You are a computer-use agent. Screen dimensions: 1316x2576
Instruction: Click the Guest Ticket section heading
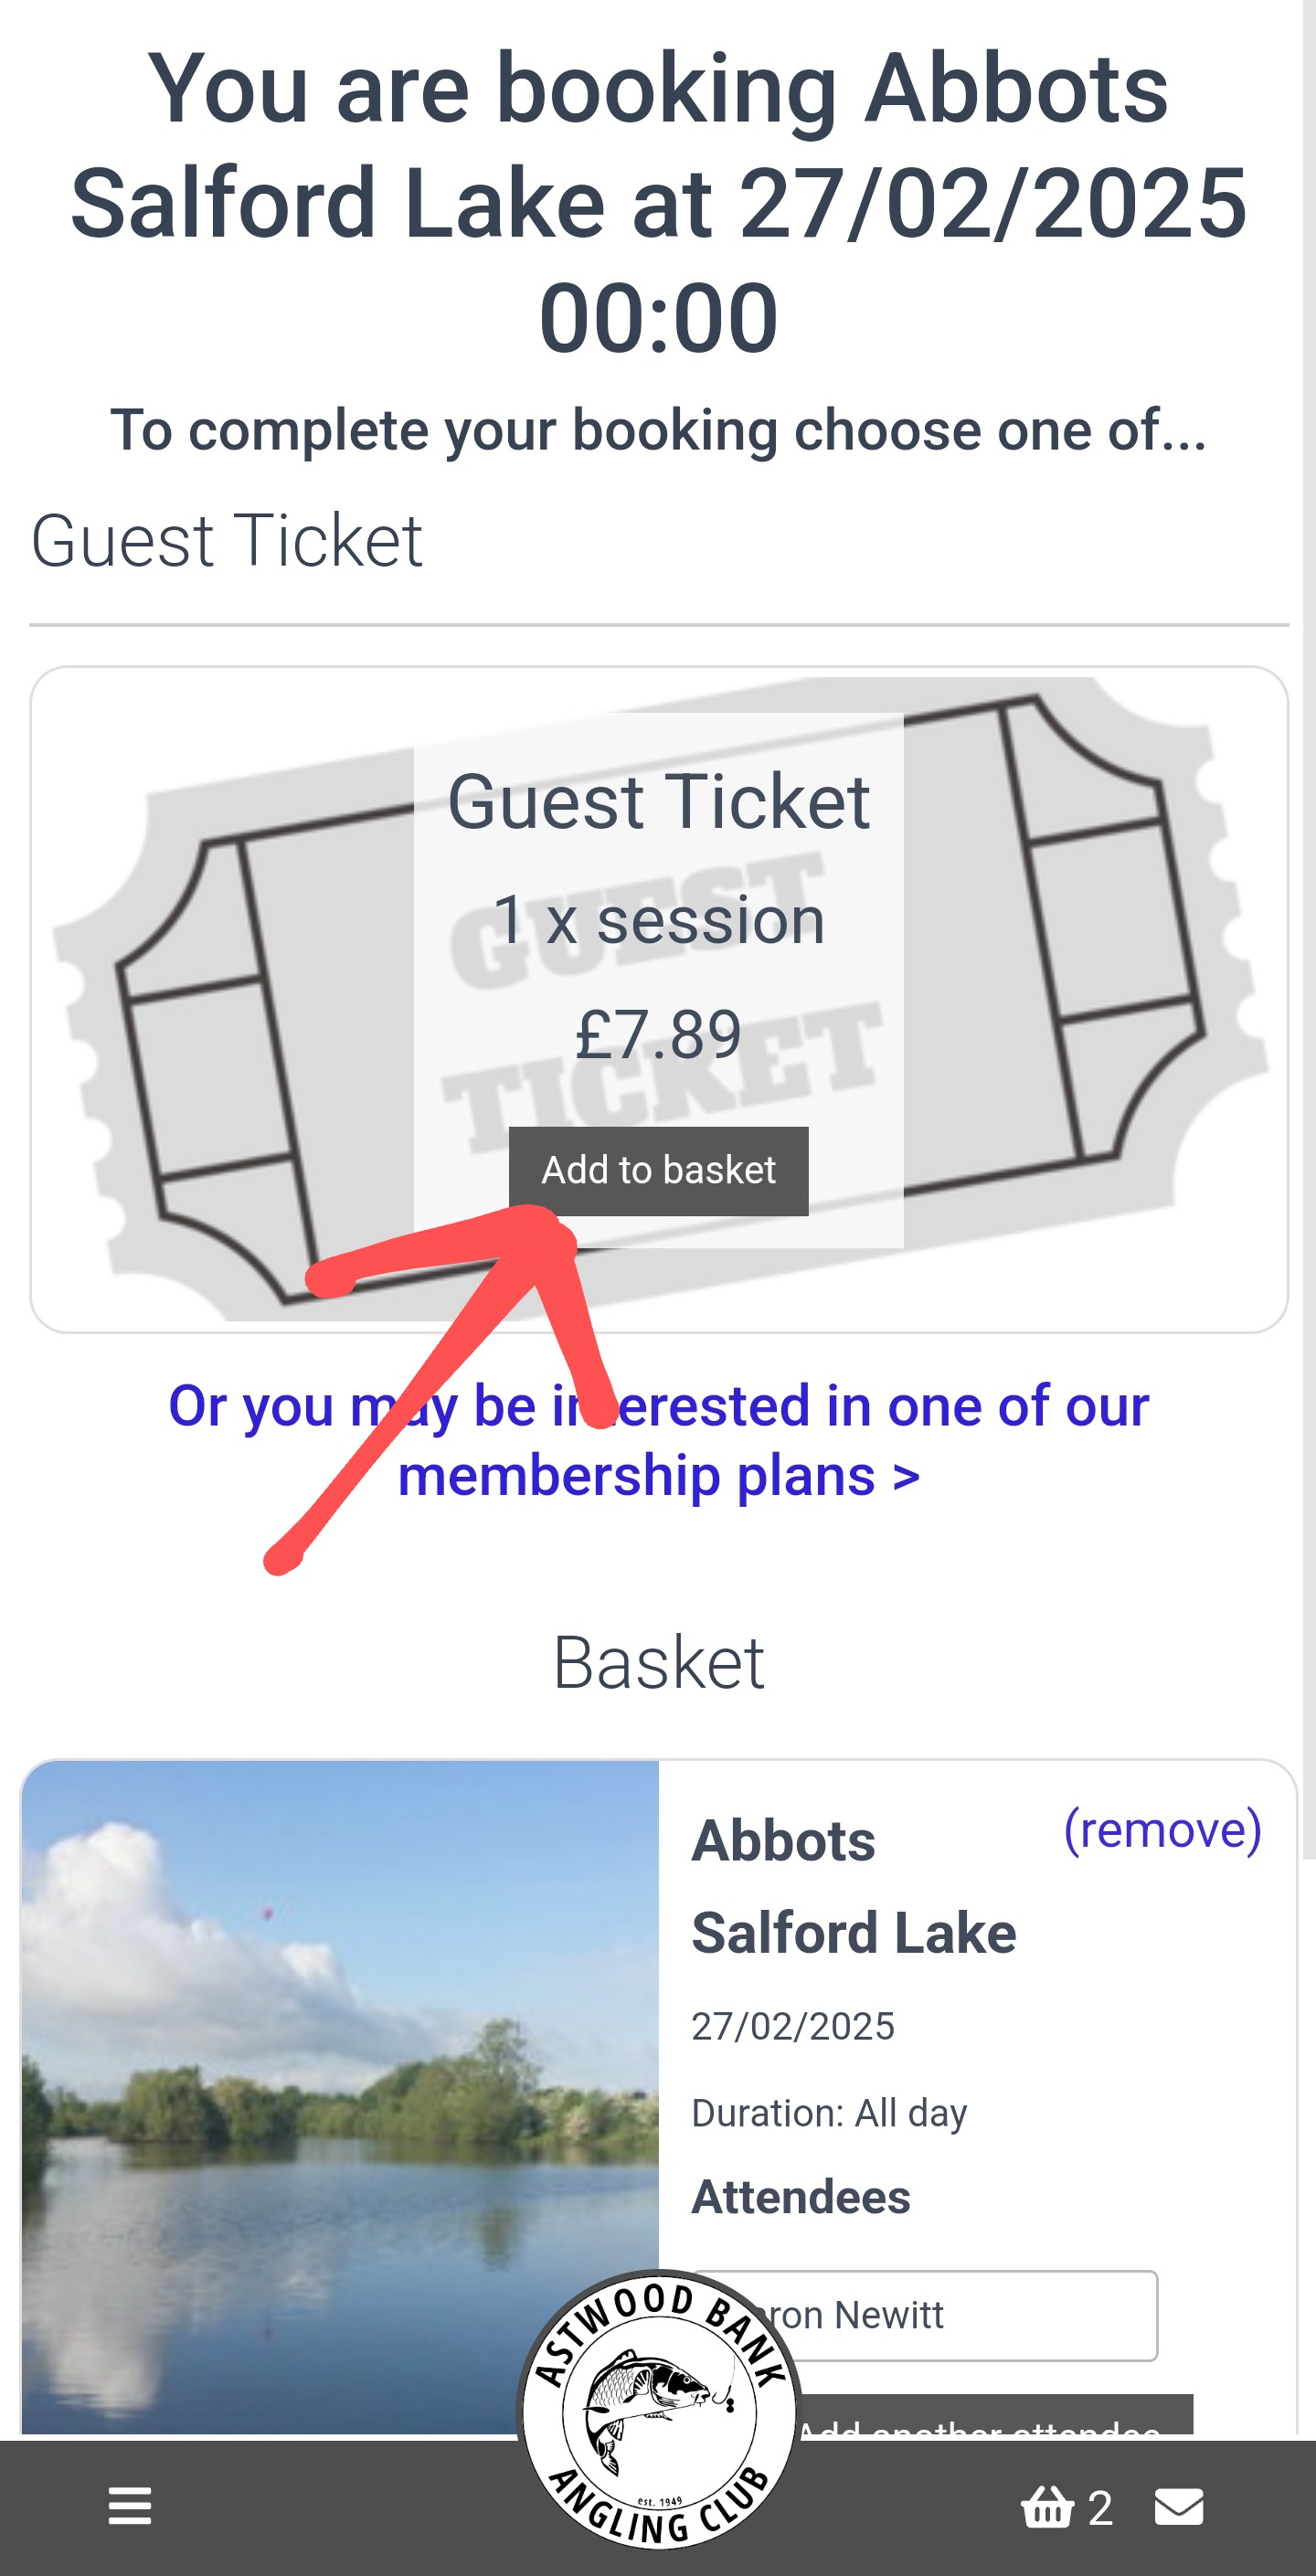pos(227,541)
